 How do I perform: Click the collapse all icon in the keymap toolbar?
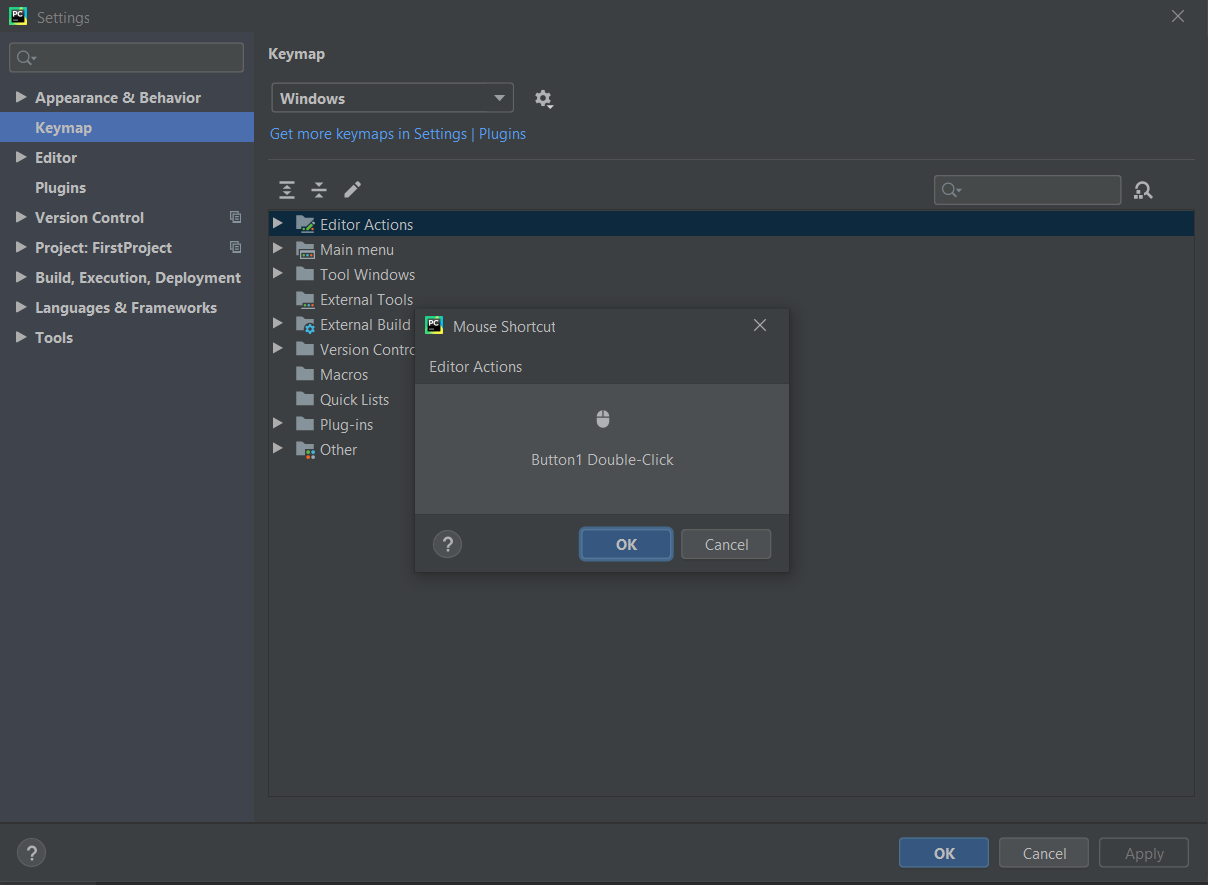pyautogui.click(x=318, y=189)
